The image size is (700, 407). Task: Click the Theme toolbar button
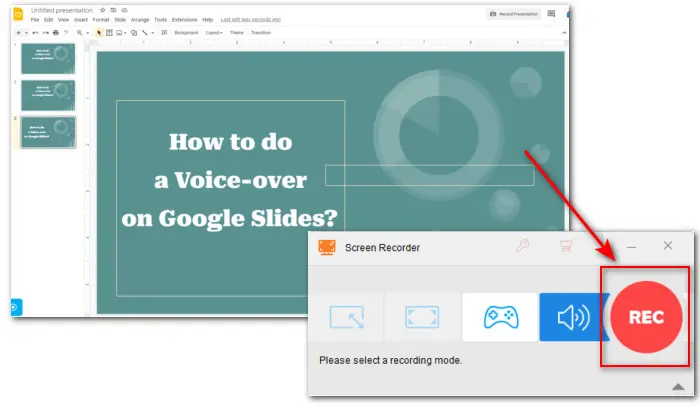[x=237, y=33]
